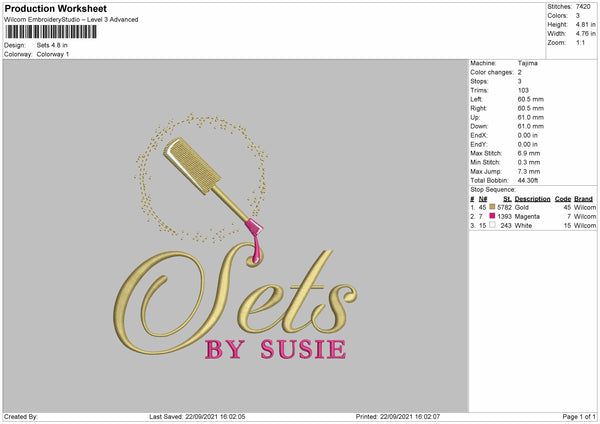
Task: Click the max stitch value '6.9 mm'
Action: (529, 153)
